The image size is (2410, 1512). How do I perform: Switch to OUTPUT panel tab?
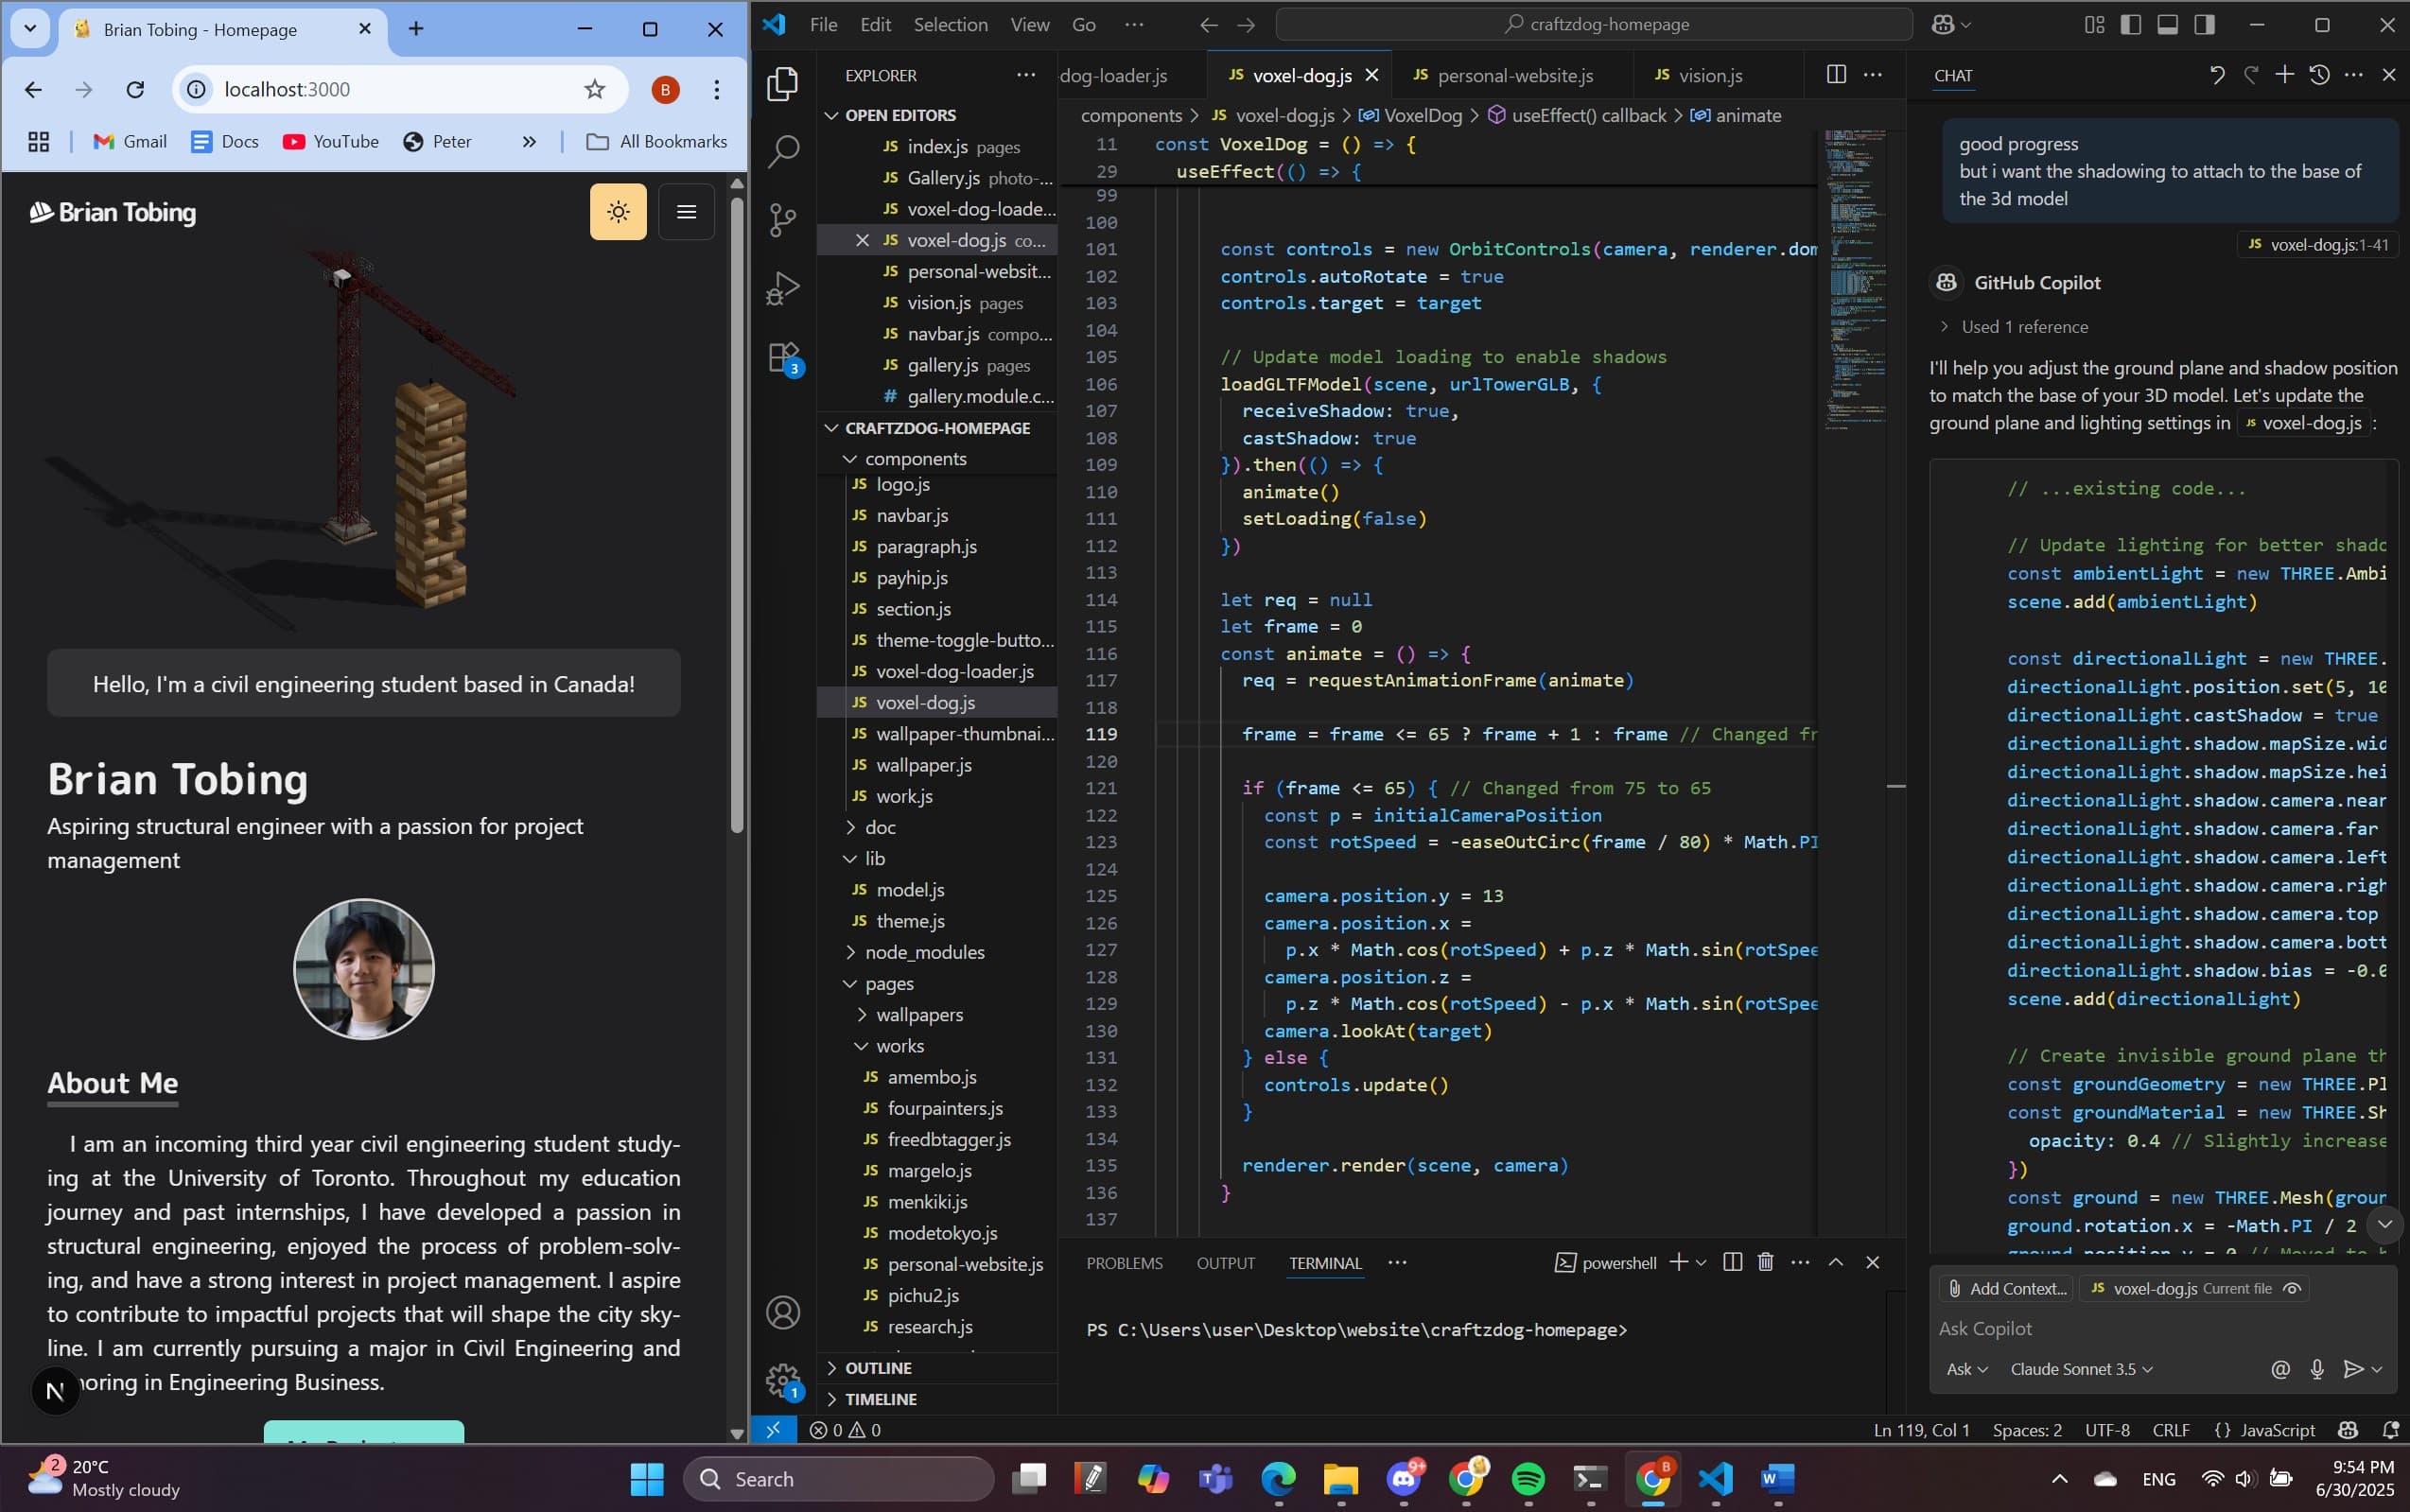[x=1225, y=1262]
